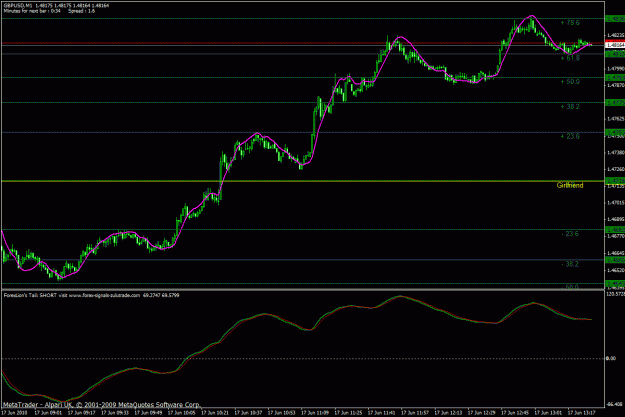Image resolution: width=625 pixels, height=417 pixels.
Task: Select the '- 23.6' Fibonacci level label
Action: (570, 234)
